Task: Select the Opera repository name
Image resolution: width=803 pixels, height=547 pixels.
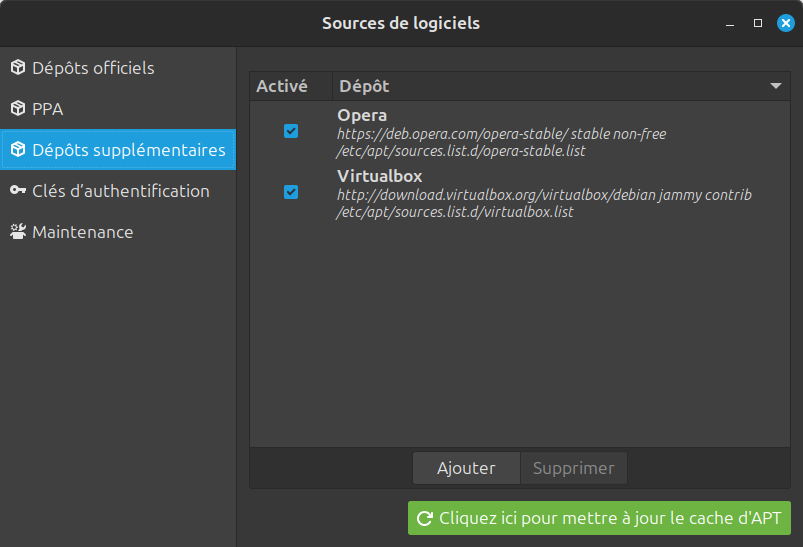Action: point(362,115)
